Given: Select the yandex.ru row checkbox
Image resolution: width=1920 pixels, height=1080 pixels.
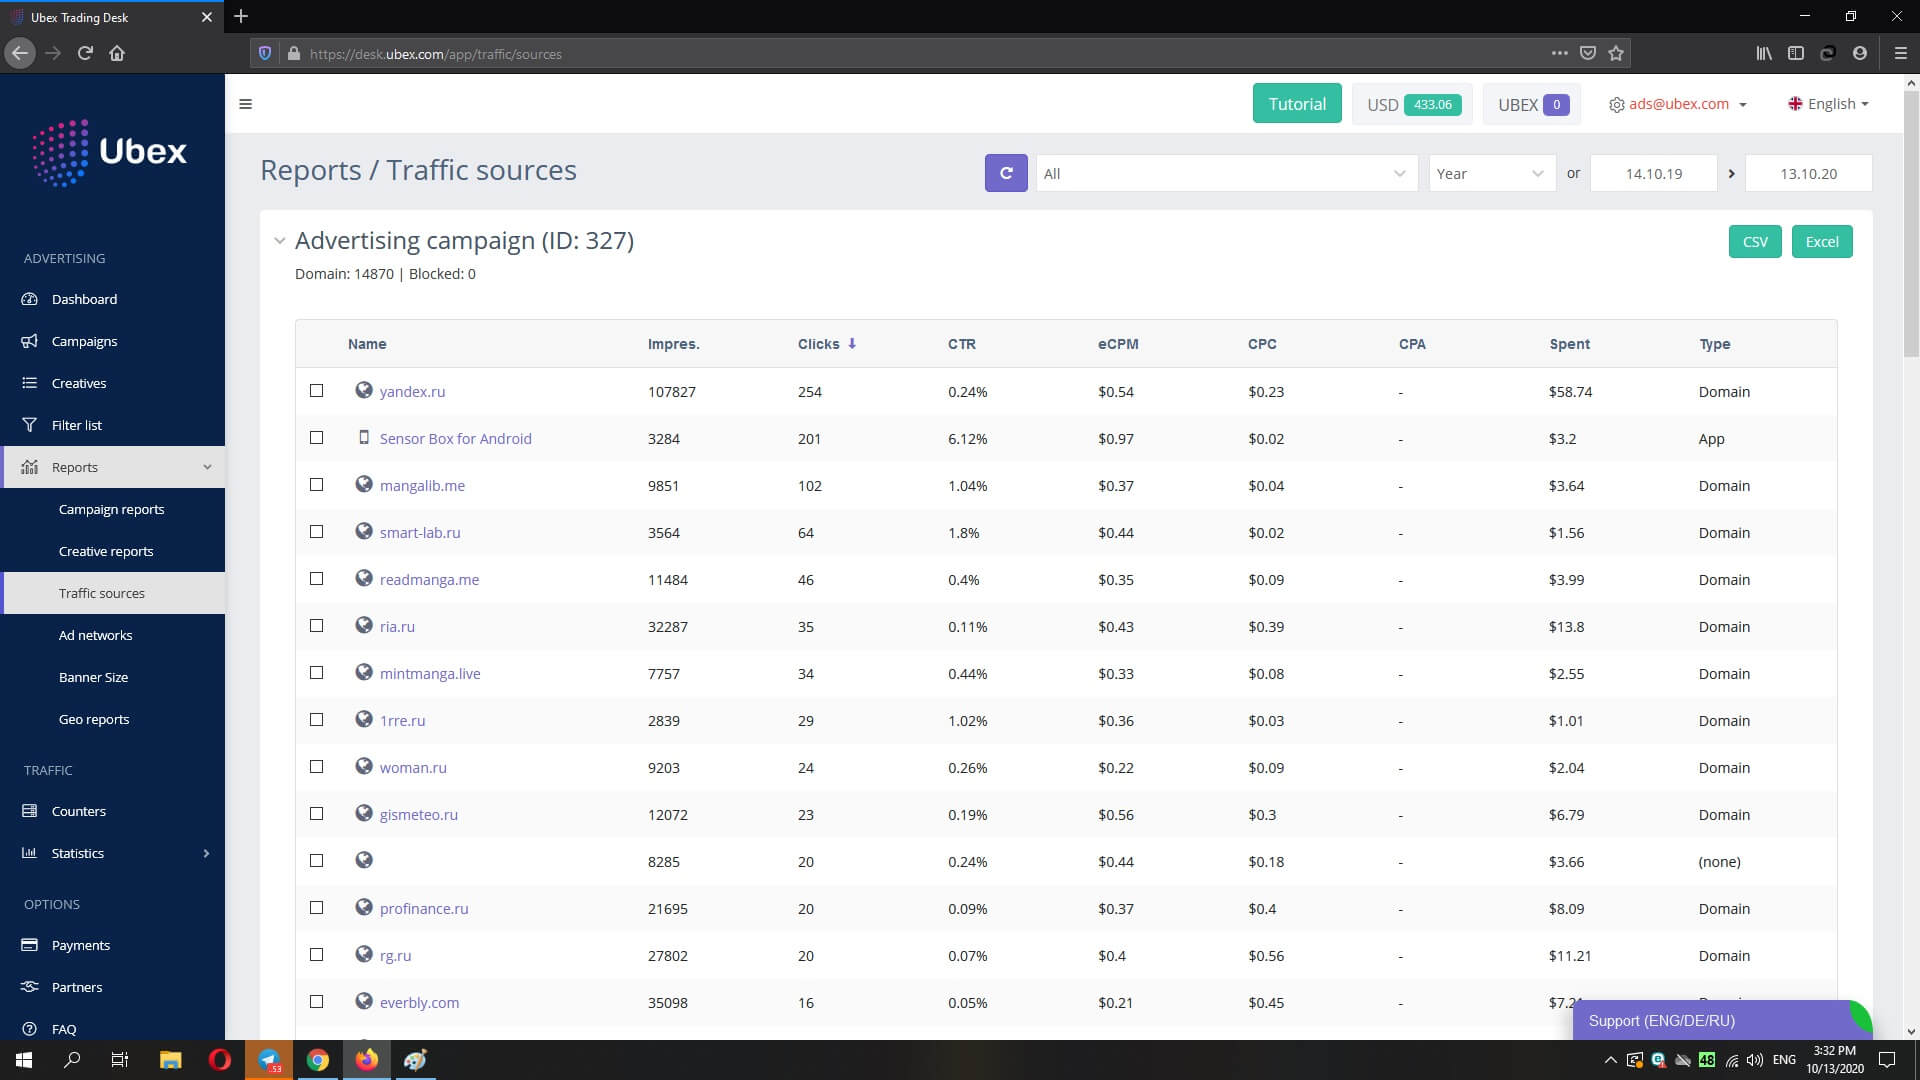Looking at the screenshot, I should [x=316, y=391].
